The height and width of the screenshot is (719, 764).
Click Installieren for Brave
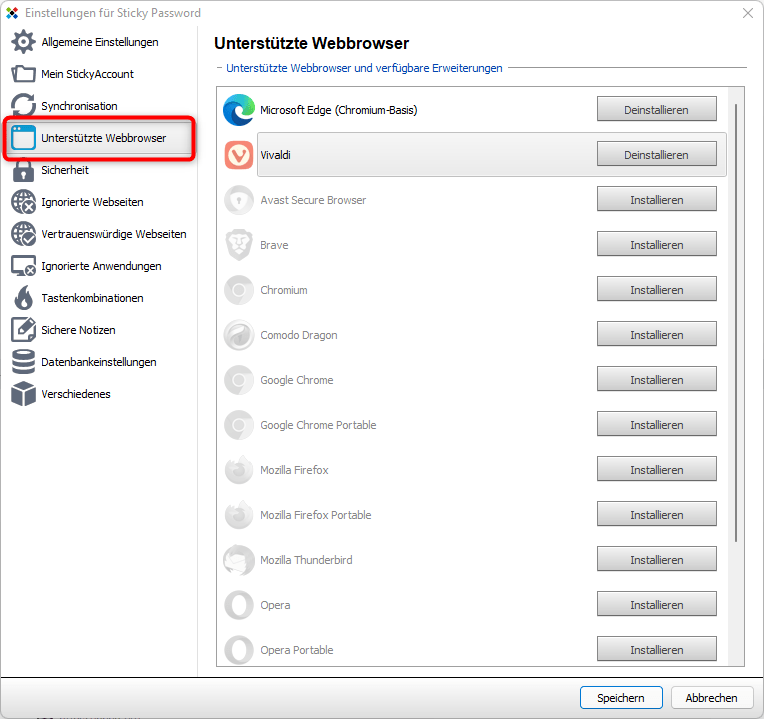point(656,245)
